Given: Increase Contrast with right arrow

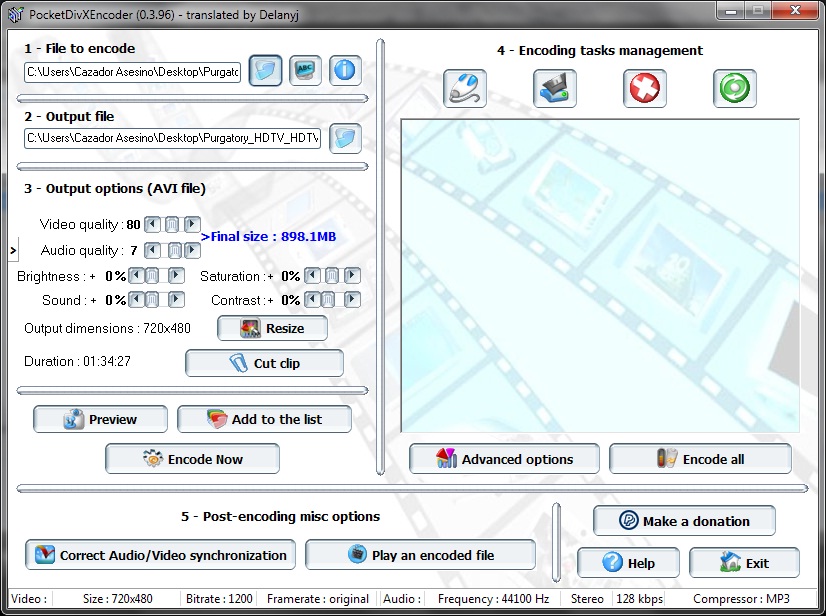Looking at the screenshot, I should click(x=352, y=300).
